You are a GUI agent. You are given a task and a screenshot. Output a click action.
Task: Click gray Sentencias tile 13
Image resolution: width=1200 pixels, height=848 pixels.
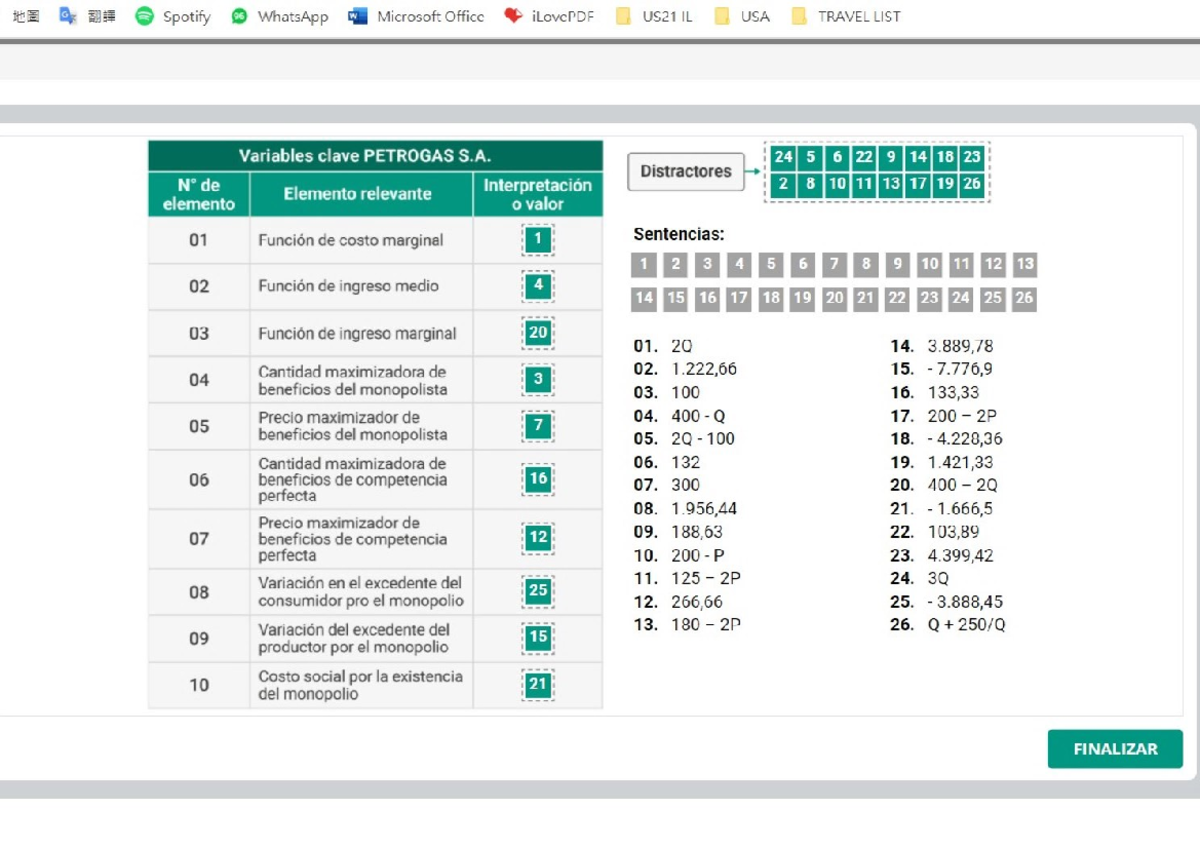[x=1024, y=265]
